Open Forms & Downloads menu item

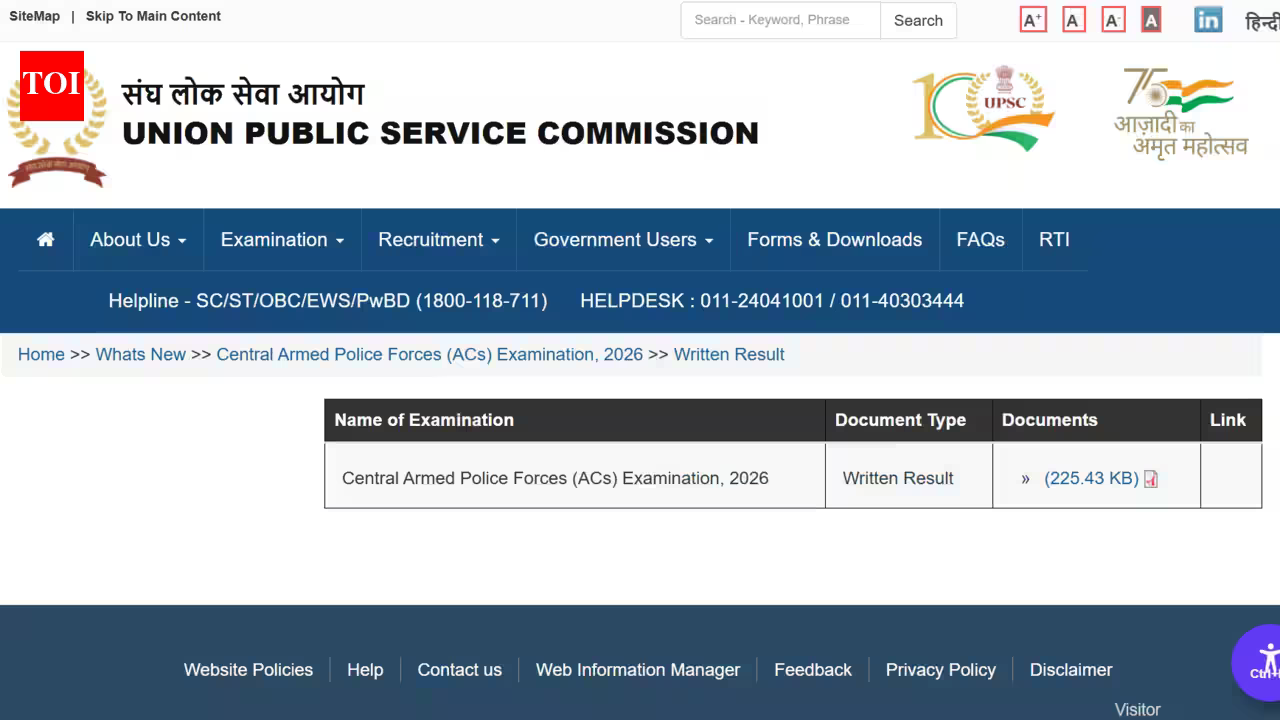(x=835, y=240)
